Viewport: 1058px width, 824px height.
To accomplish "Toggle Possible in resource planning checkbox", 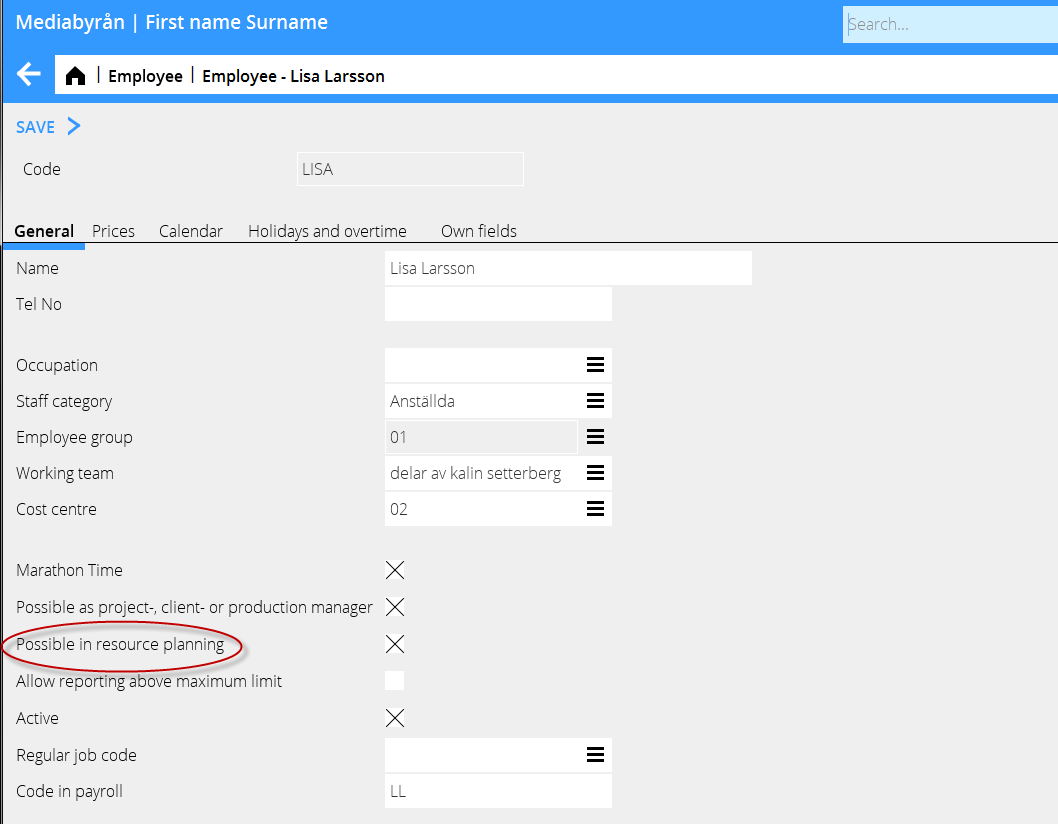I will 395,644.
